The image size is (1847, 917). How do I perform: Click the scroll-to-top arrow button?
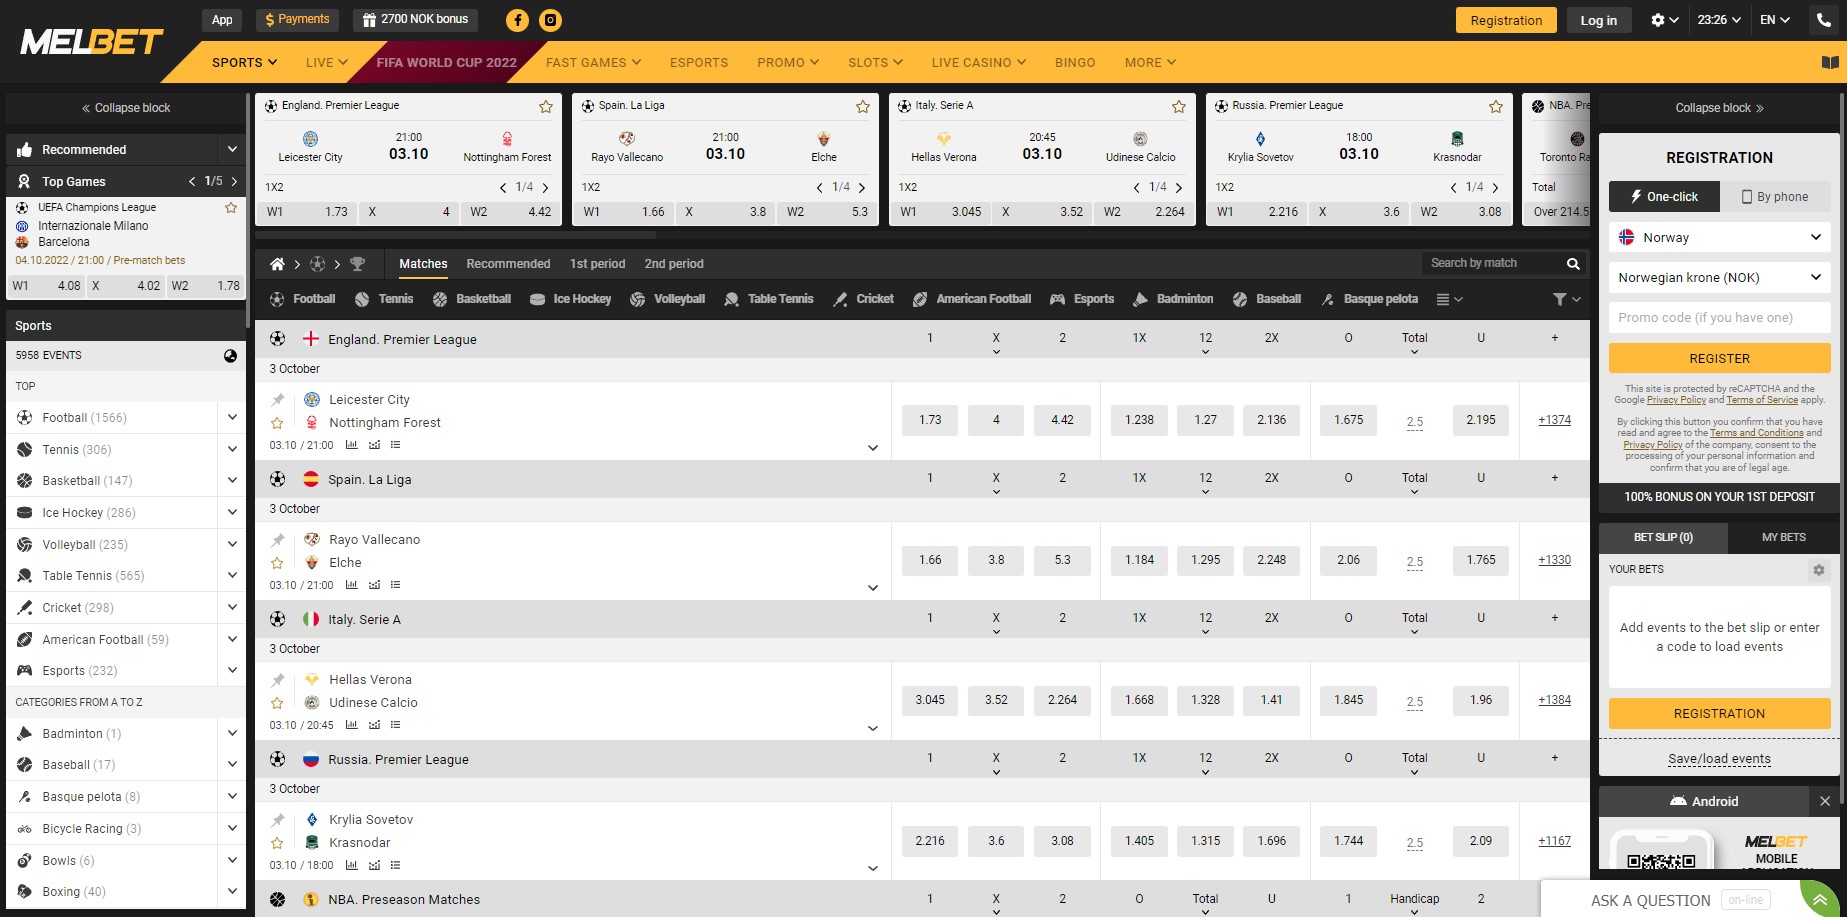pos(1820,898)
